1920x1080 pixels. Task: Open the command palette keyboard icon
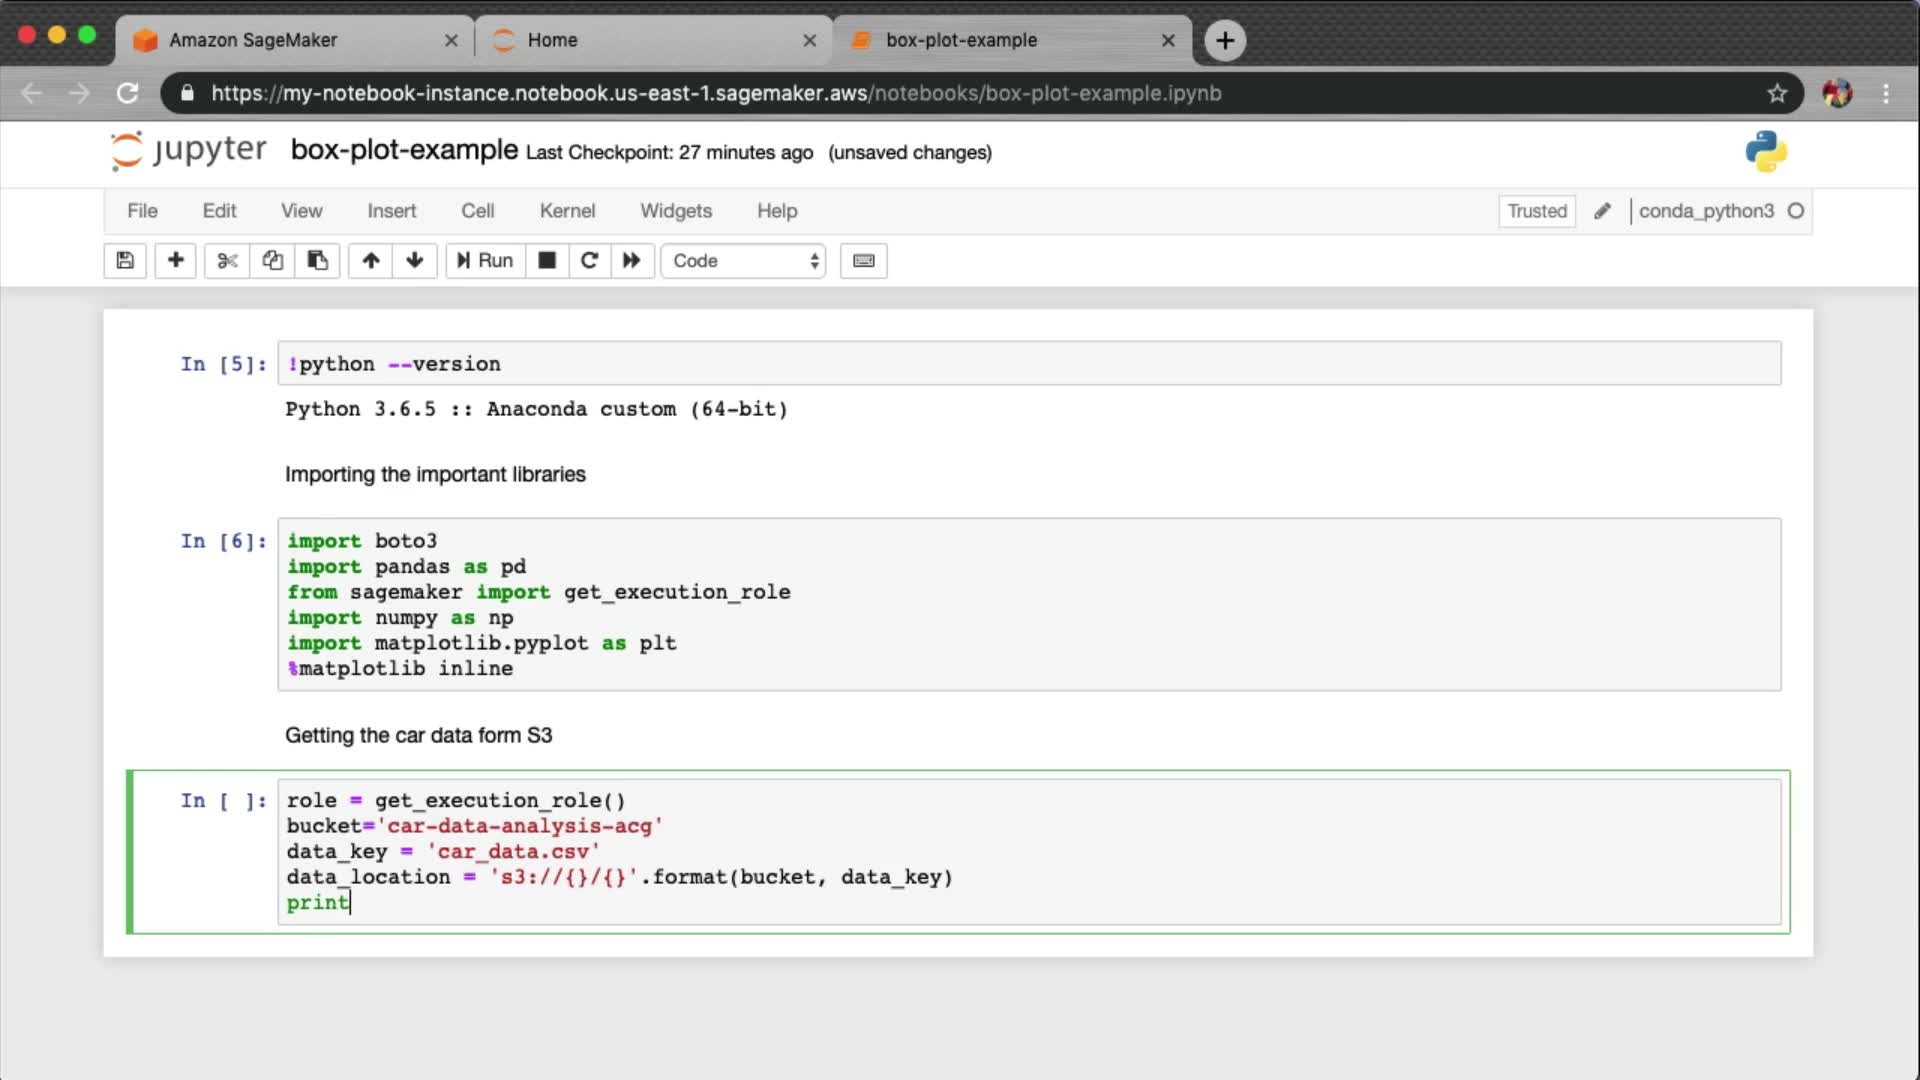tap(863, 261)
